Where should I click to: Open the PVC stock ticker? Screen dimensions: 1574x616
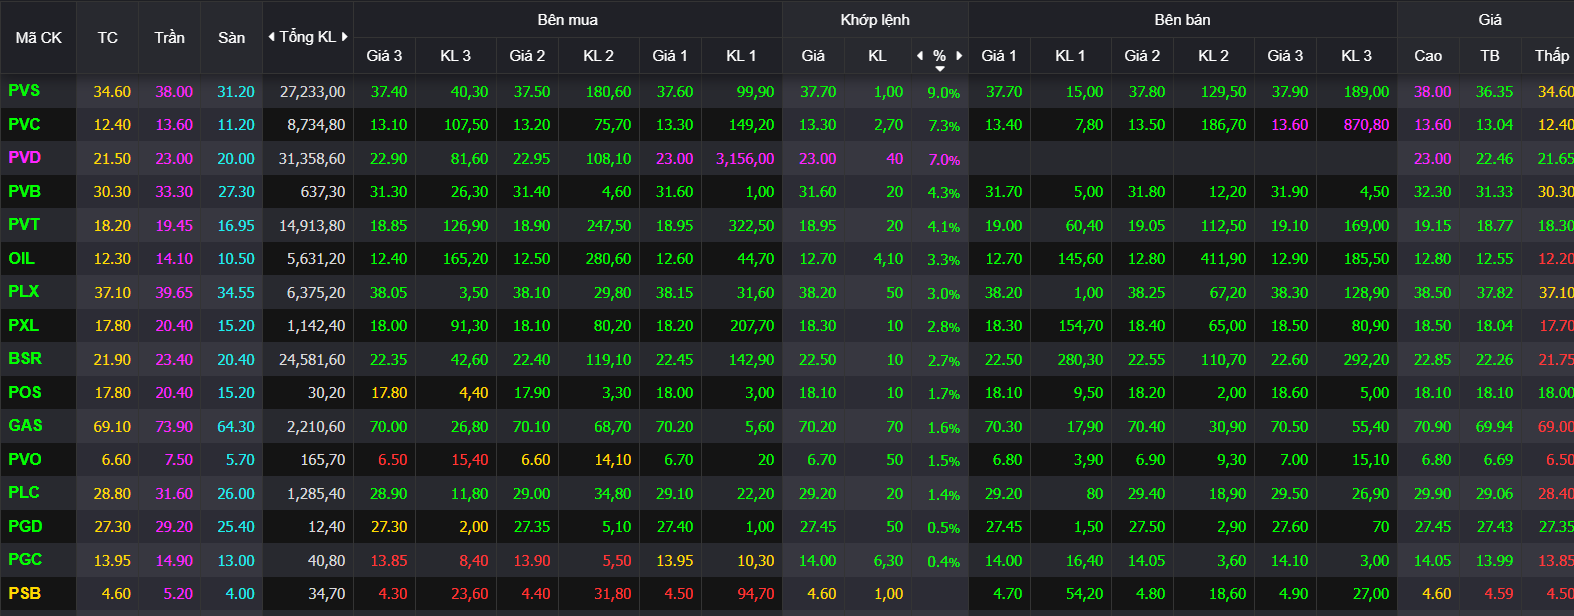point(24,125)
